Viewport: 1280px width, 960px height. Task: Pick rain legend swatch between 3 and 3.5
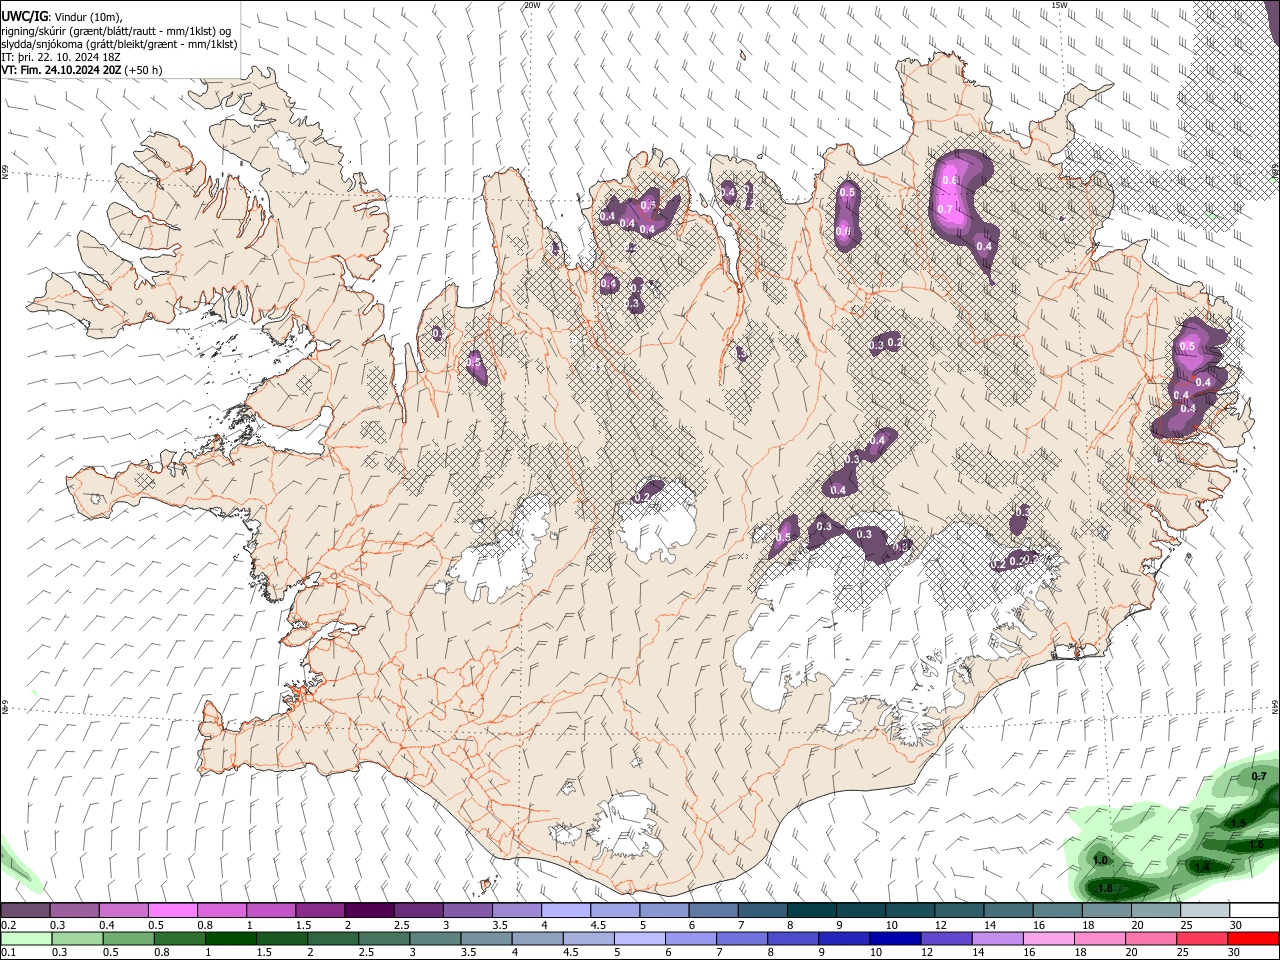435,938
